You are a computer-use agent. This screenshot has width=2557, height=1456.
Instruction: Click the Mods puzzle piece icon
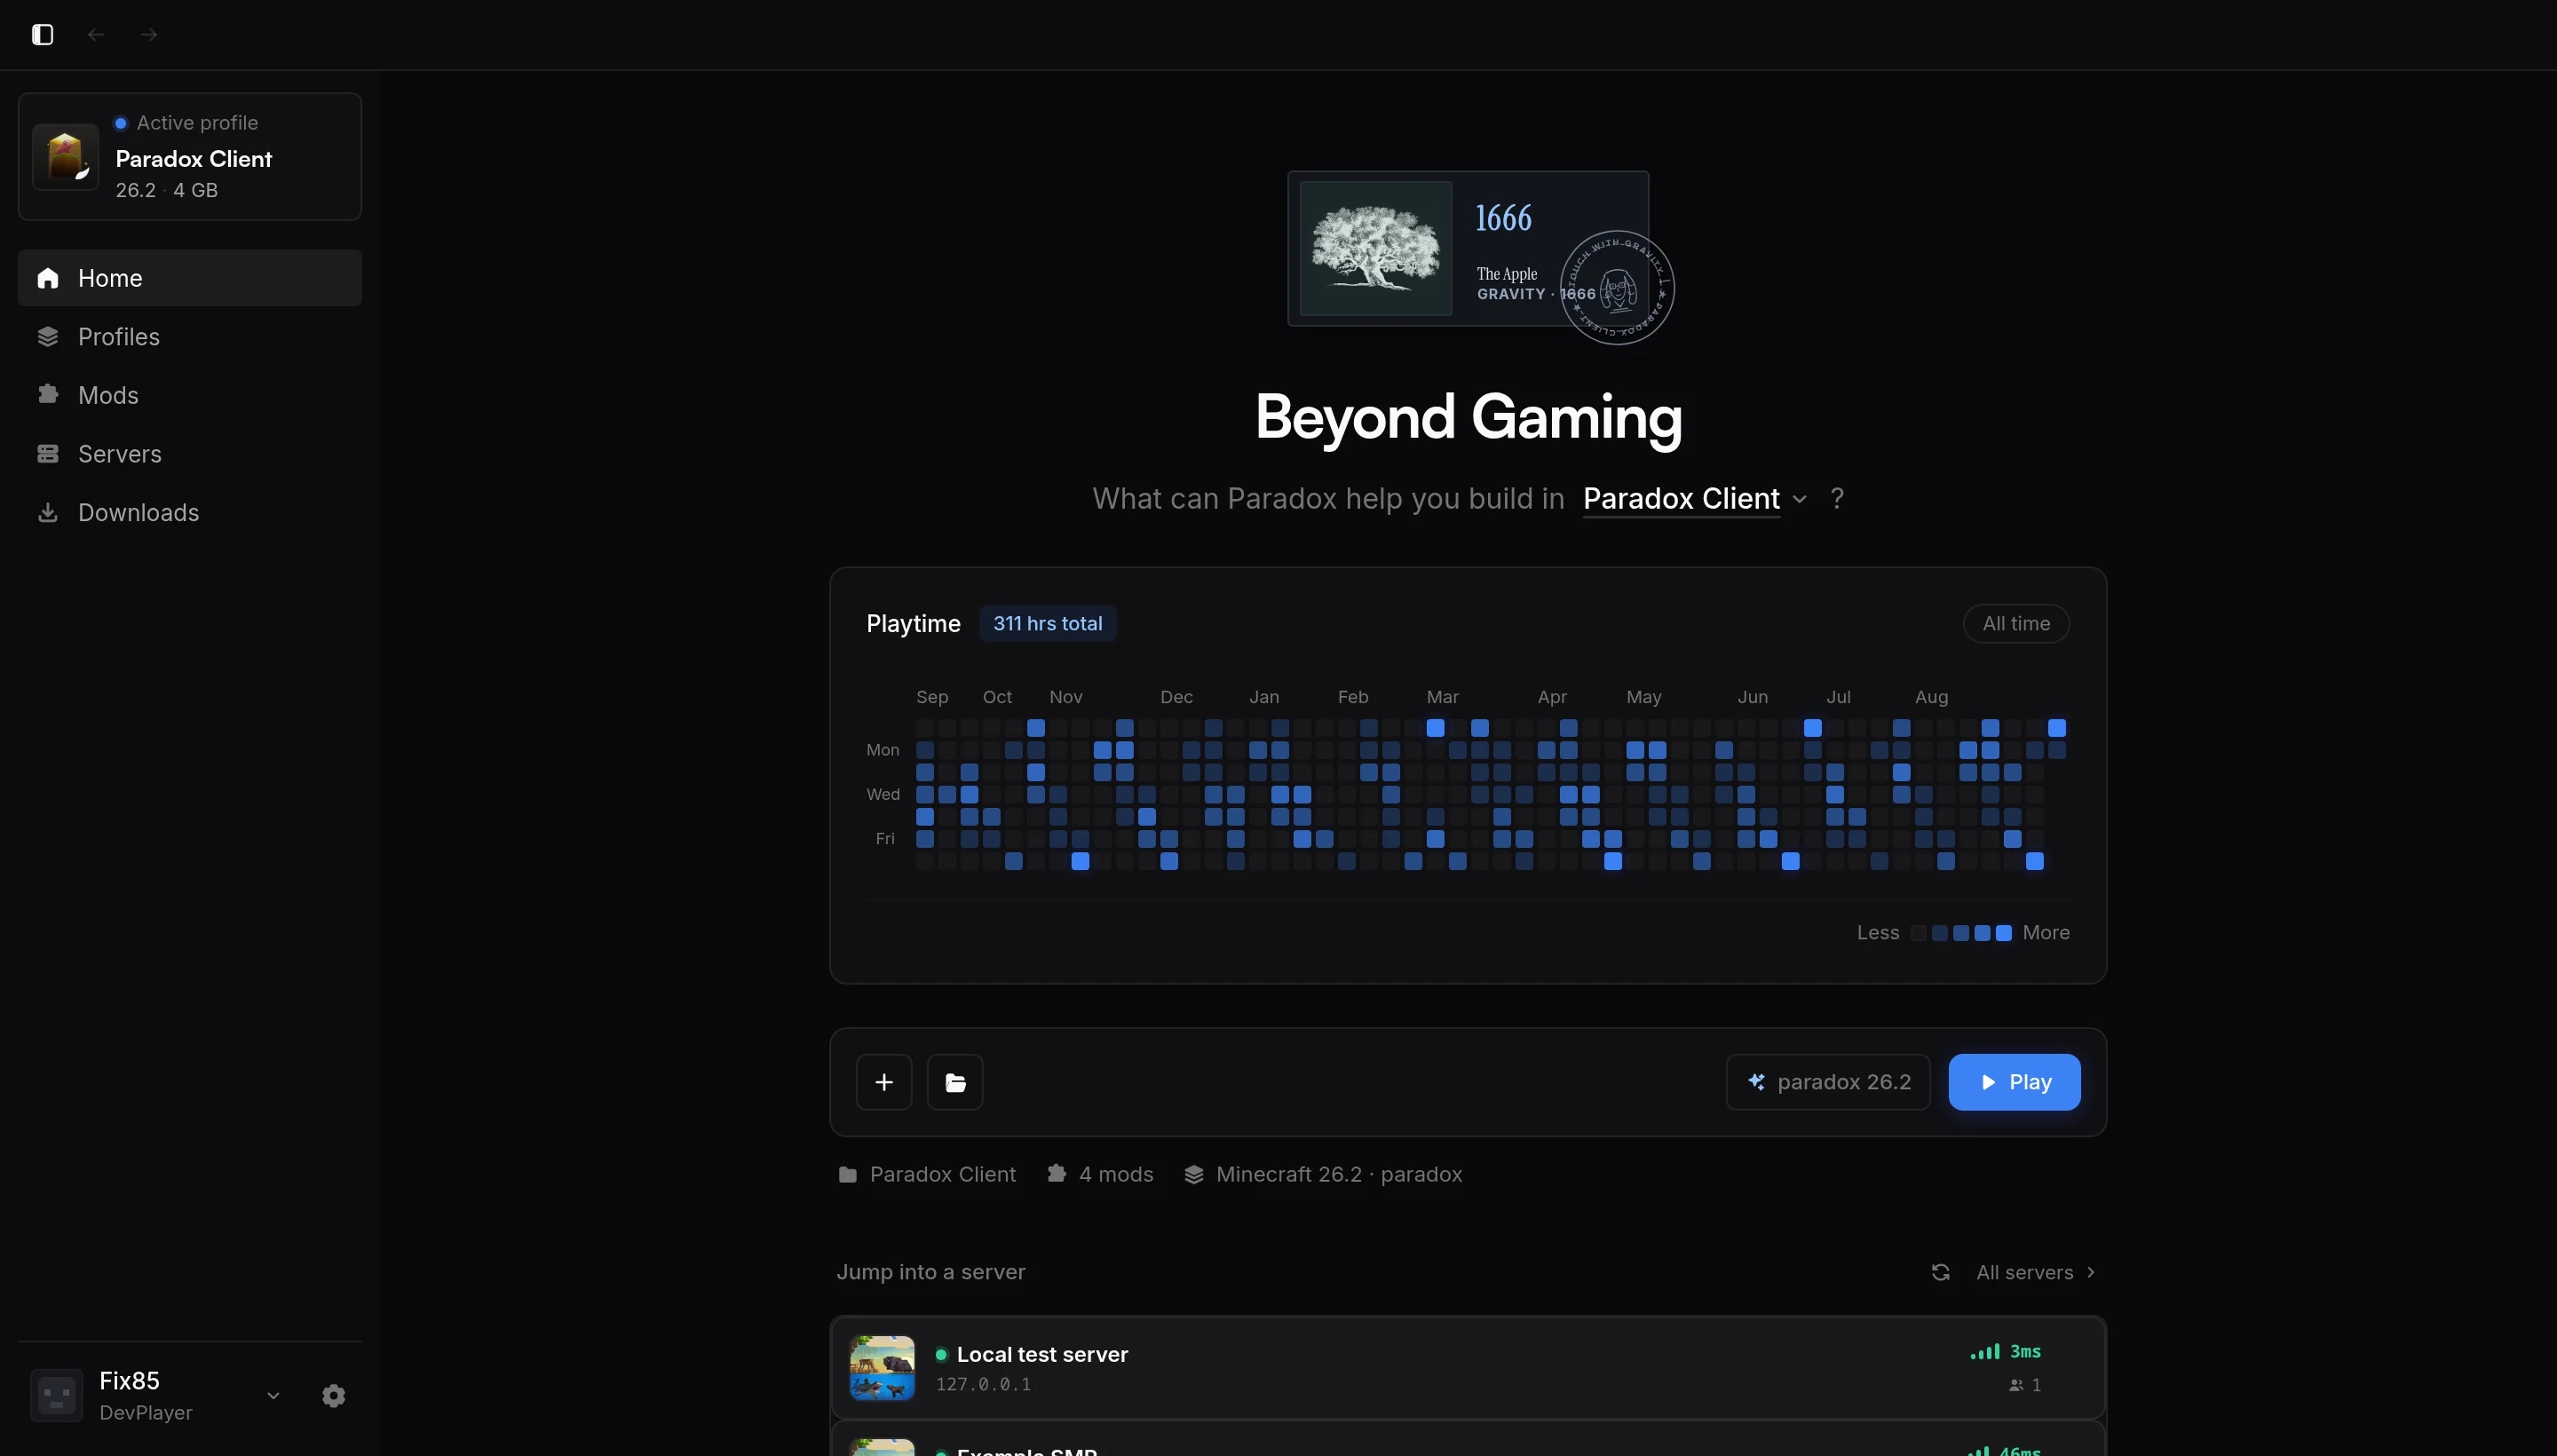[48, 395]
